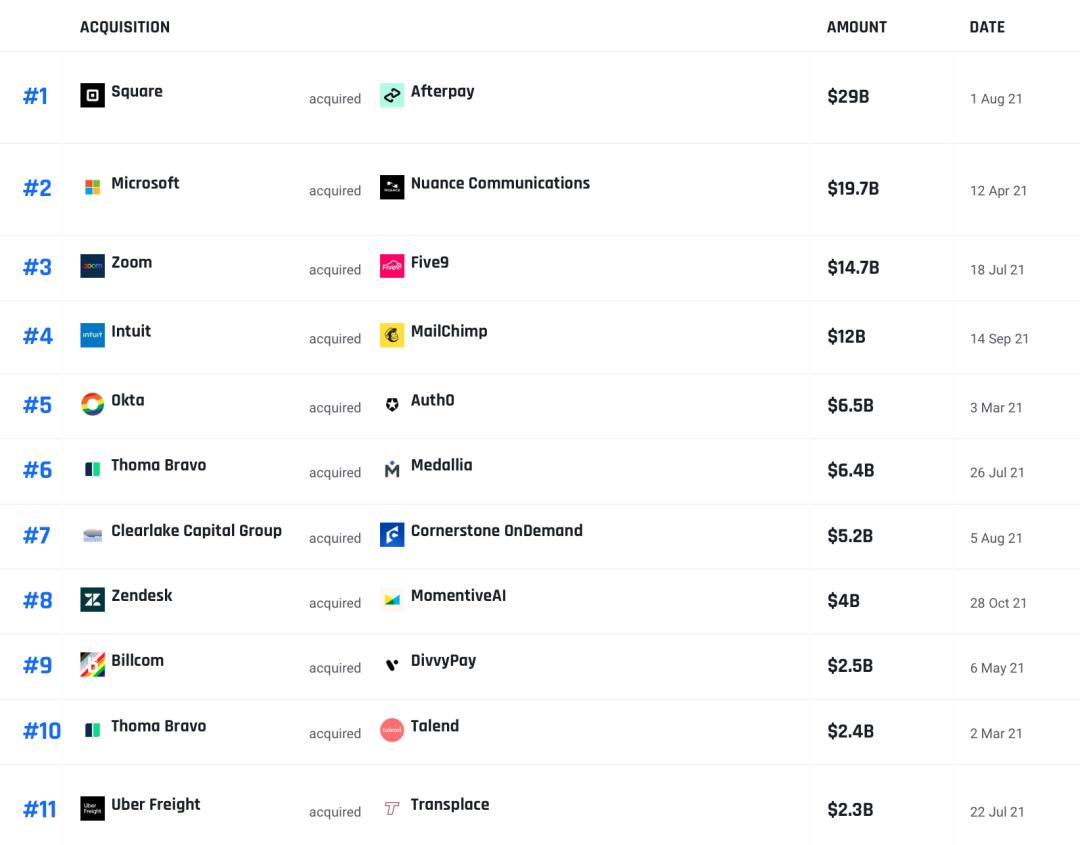The height and width of the screenshot is (845, 1080).
Task: Select the Medallia company name
Action: 441,465
